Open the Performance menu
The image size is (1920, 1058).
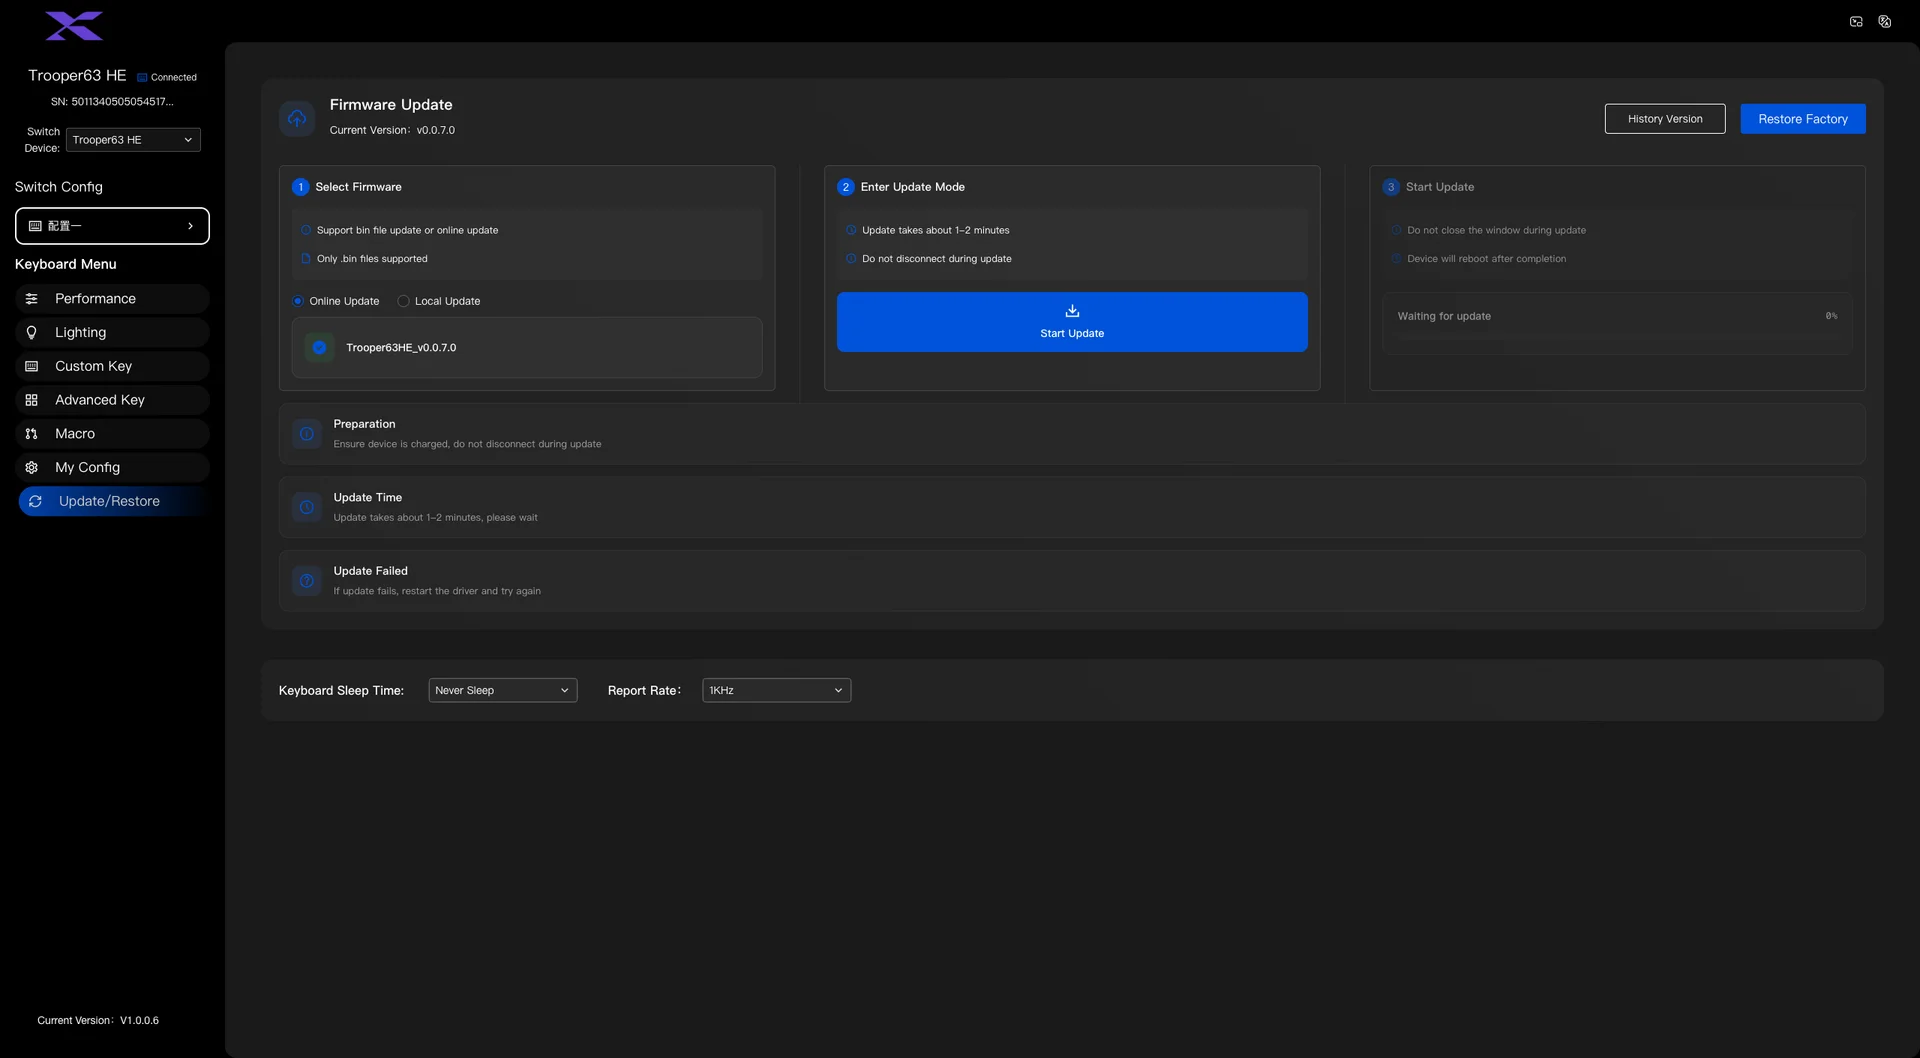coord(113,299)
